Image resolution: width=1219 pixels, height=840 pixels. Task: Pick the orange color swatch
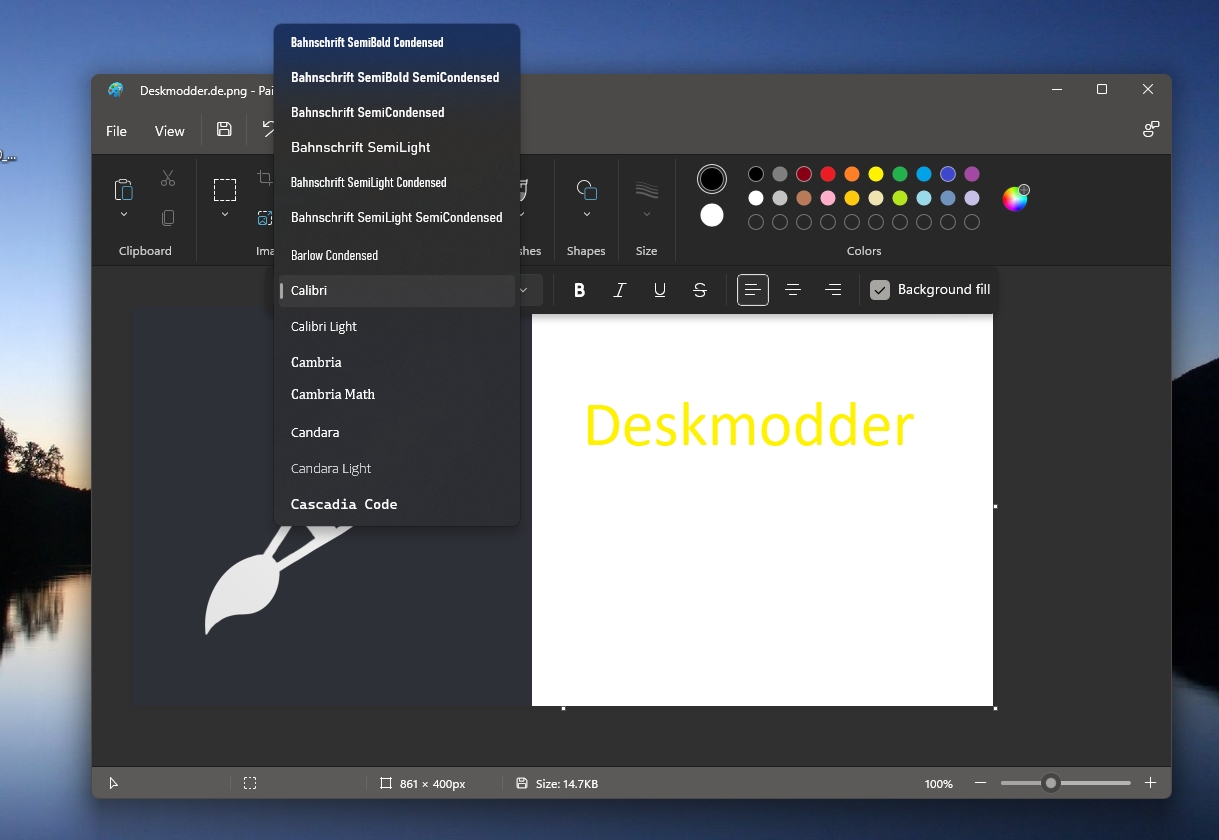click(x=852, y=174)
